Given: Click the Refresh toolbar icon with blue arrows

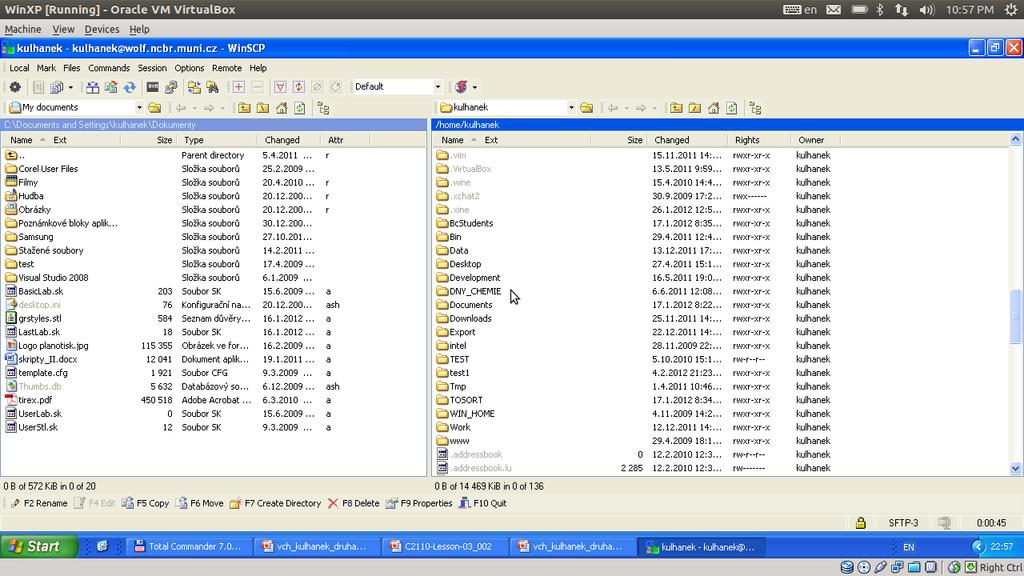Looking at the screenshot, I should point(129,87).
